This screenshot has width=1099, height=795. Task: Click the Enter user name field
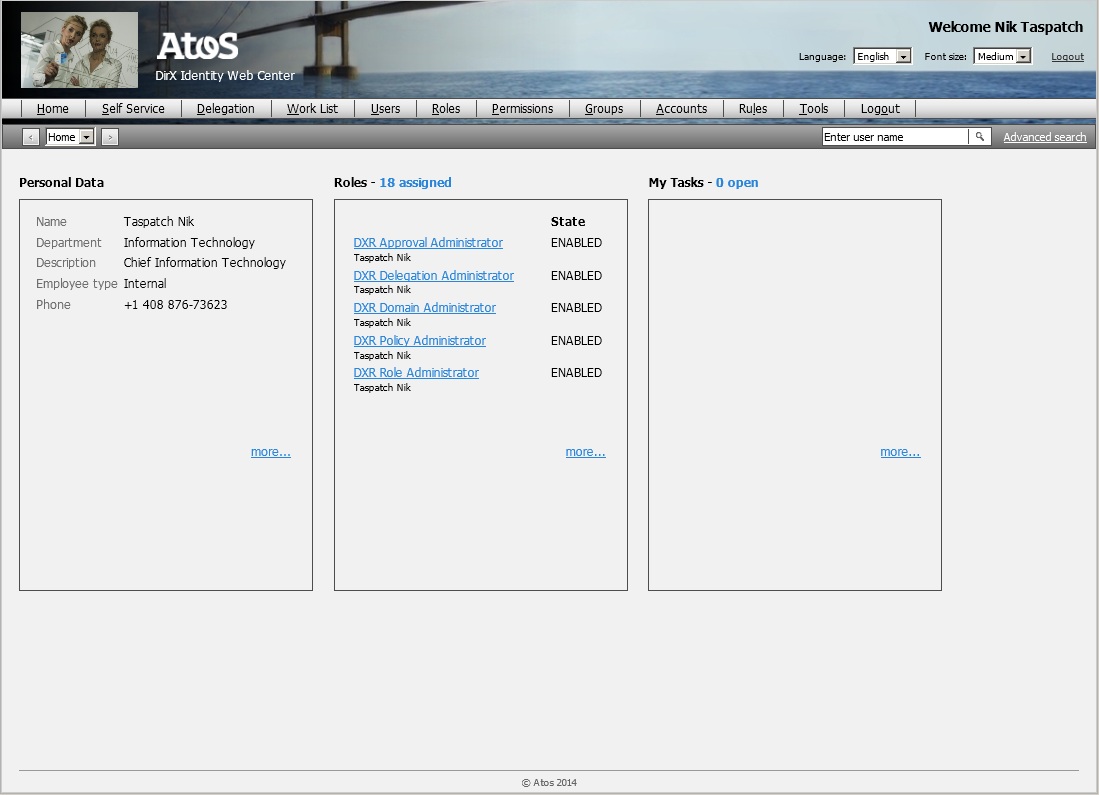point(895,136)
